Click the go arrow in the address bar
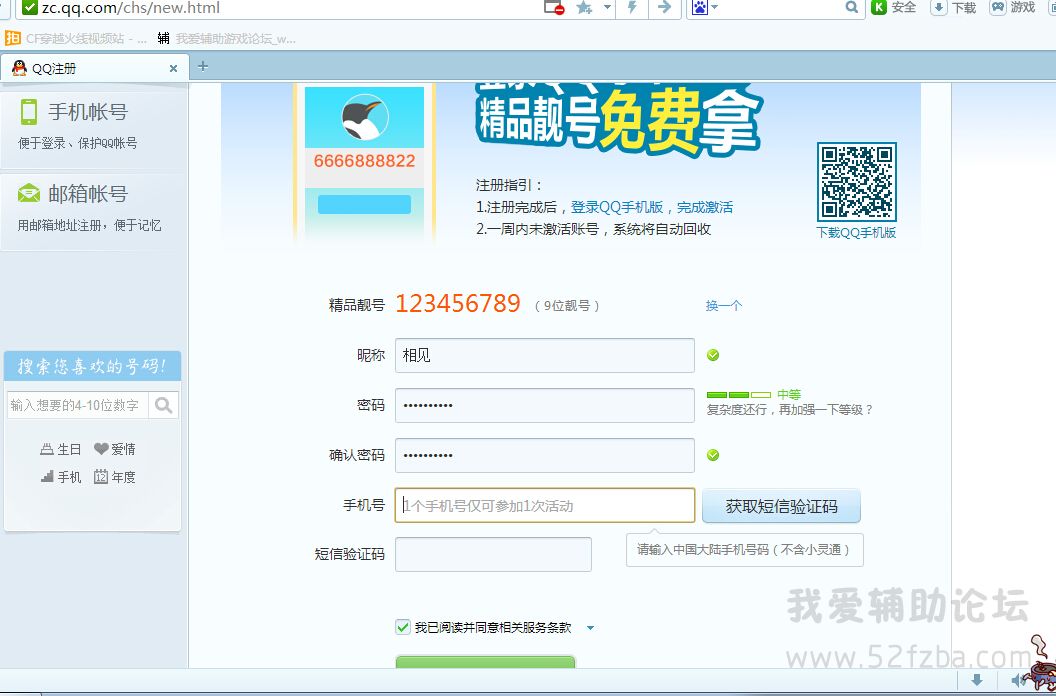 click(664, 7)
